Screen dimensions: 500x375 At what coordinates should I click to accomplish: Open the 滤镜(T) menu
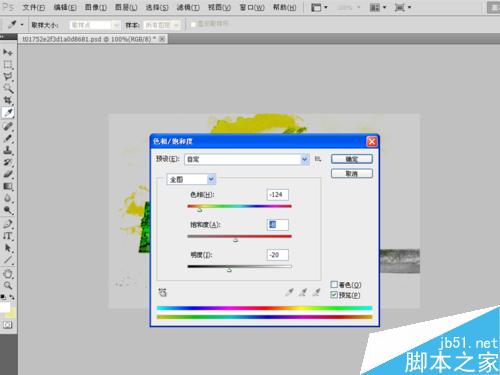click(188, 7)
